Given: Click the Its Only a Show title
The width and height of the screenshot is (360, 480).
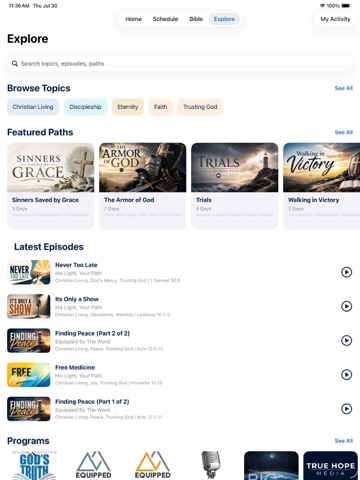Looking at the screenshot, I should pos(77,299).
